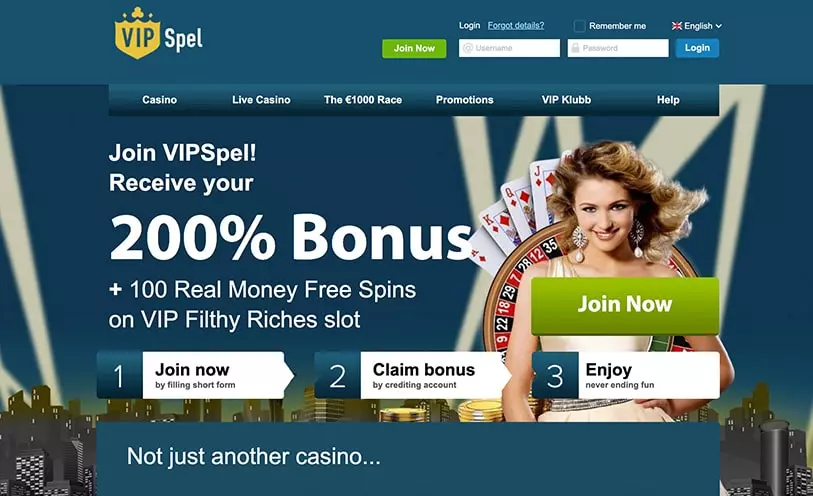Select VIP Klubb in navigation bar
The image size is (813, 496).
tap(566, 100)
